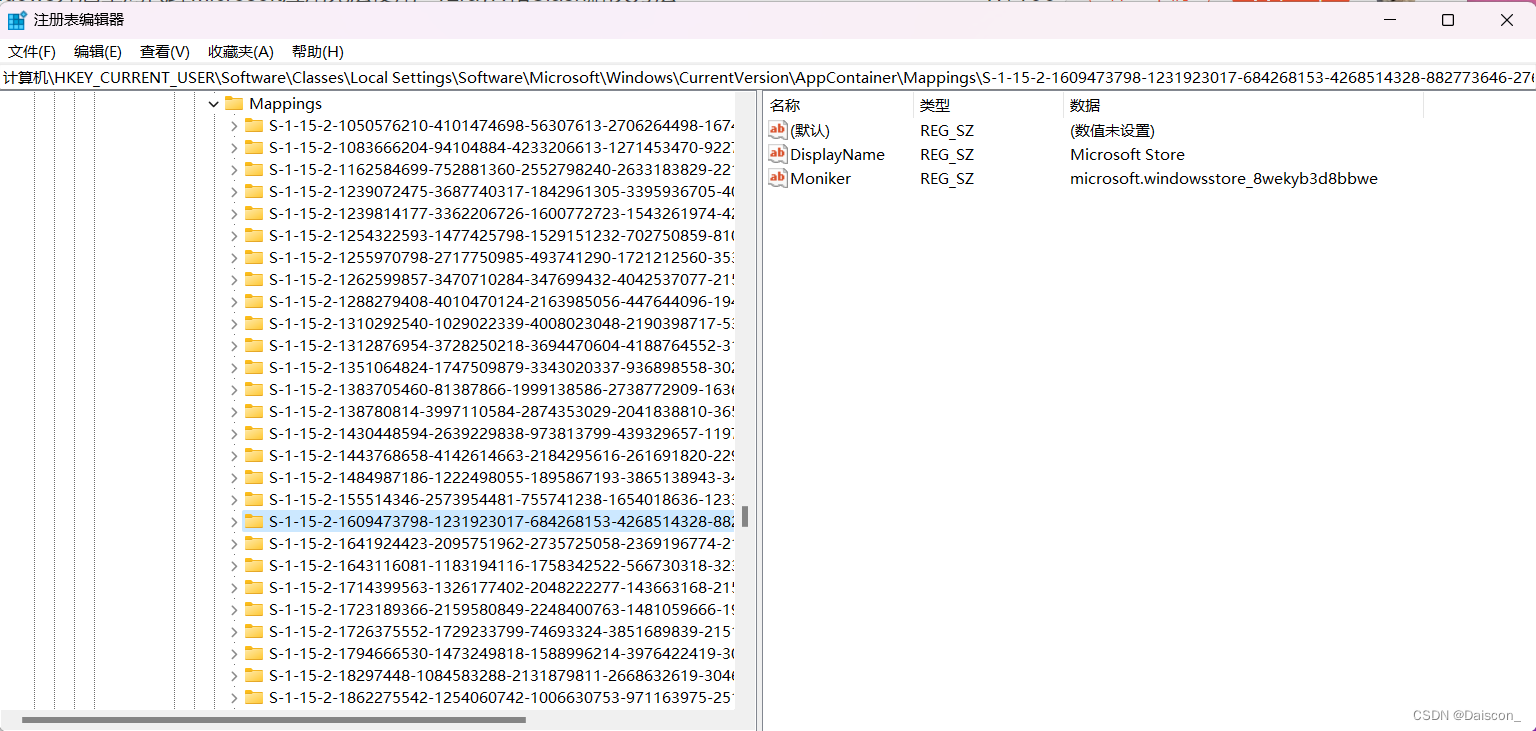
Task: Open the 收藏夹(A) menu
Action: pyautogui.click(x=240, y=51)
